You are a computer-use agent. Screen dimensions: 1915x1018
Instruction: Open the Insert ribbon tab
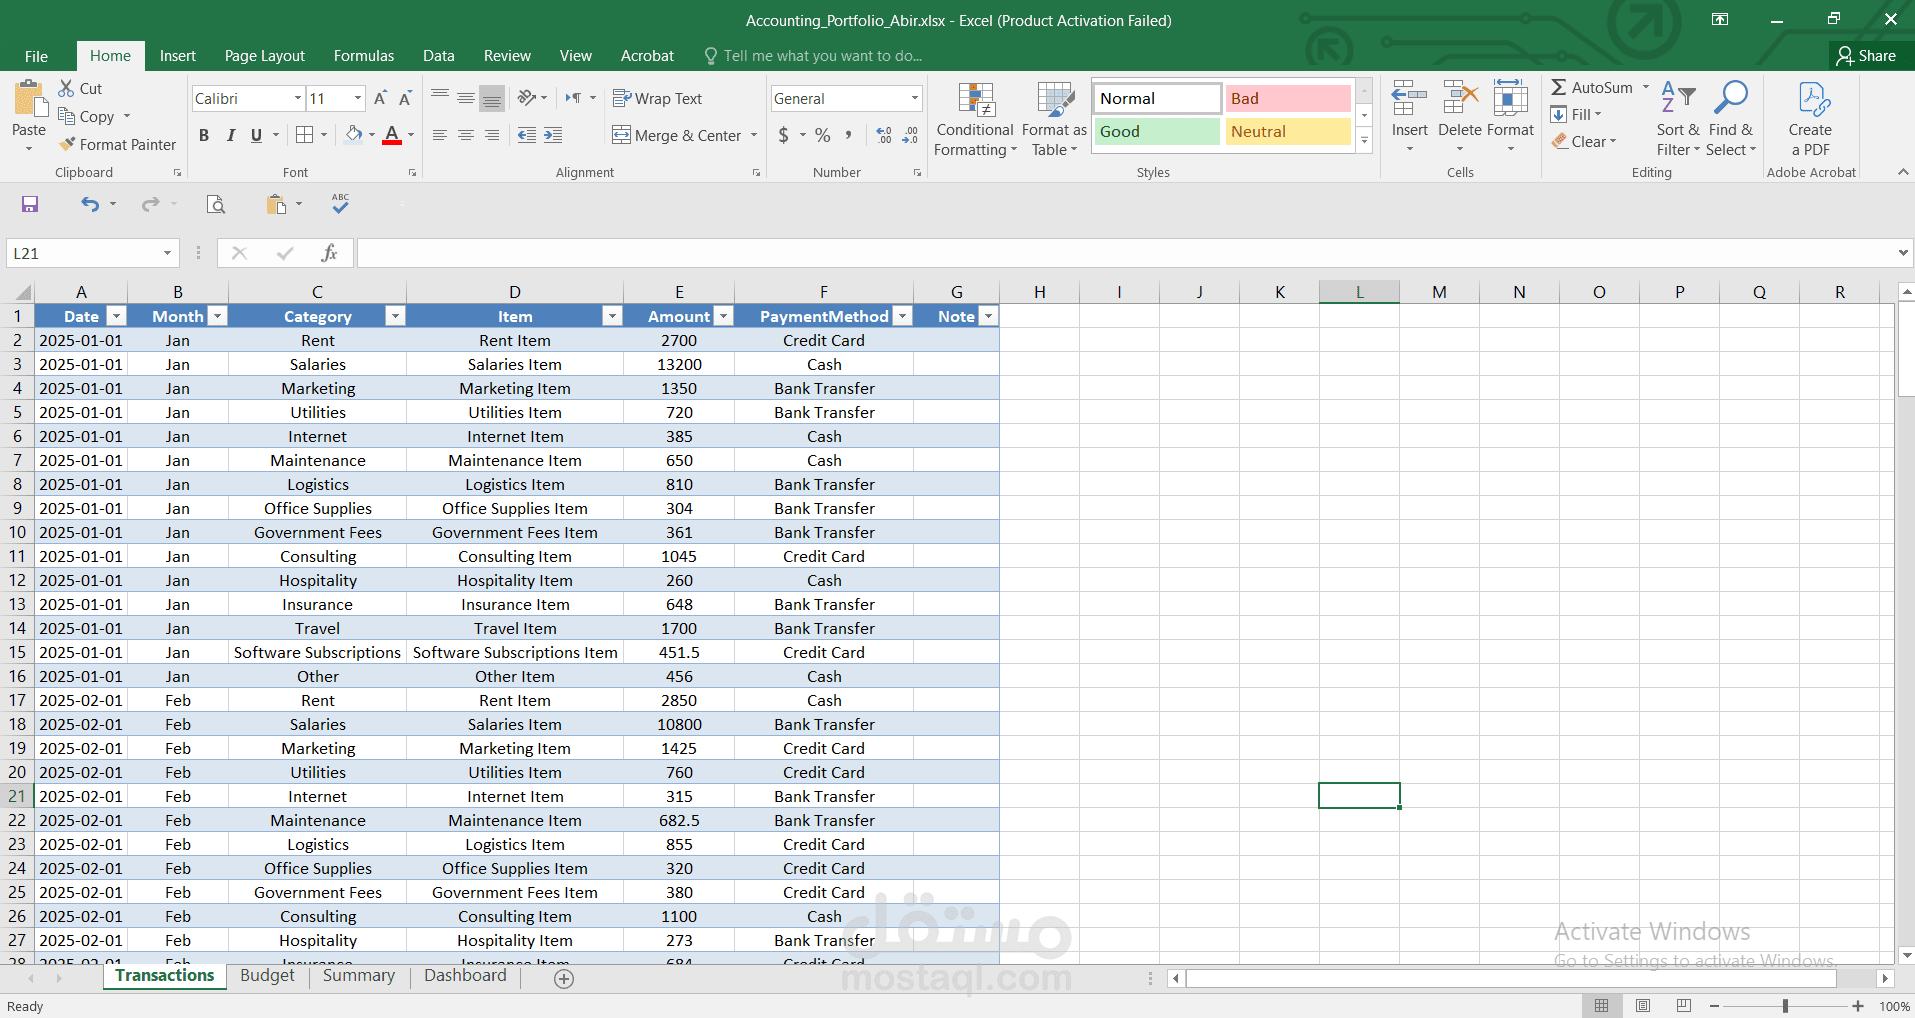pyautogui.click(x=177, y=56)
